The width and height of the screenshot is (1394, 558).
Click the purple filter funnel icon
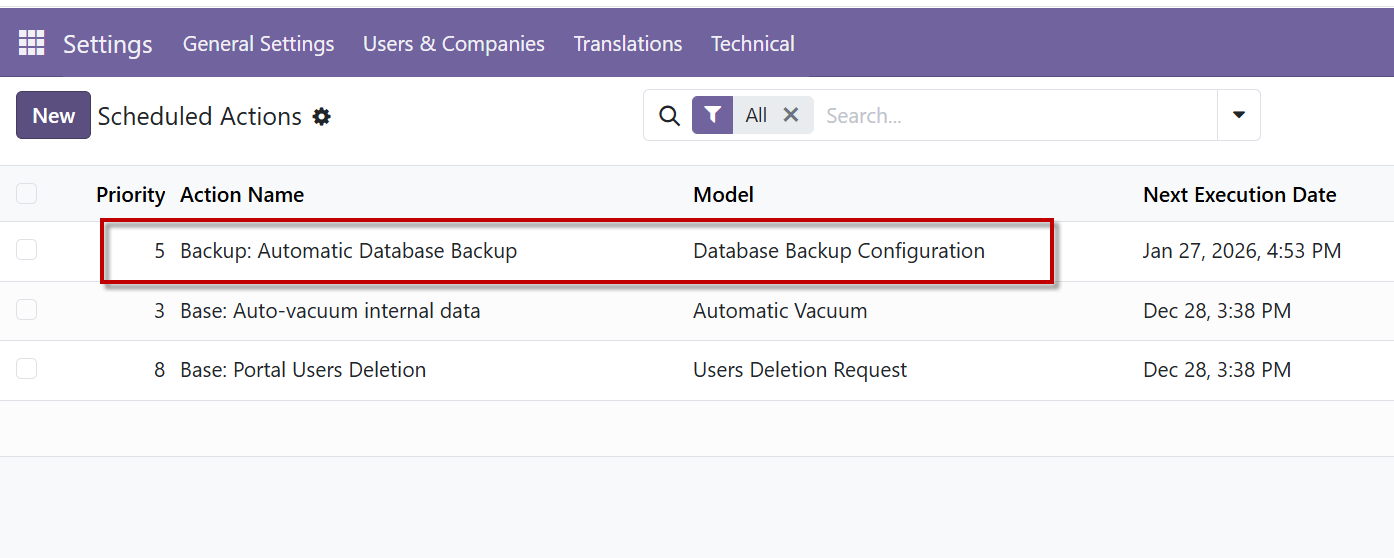(712, 115)
